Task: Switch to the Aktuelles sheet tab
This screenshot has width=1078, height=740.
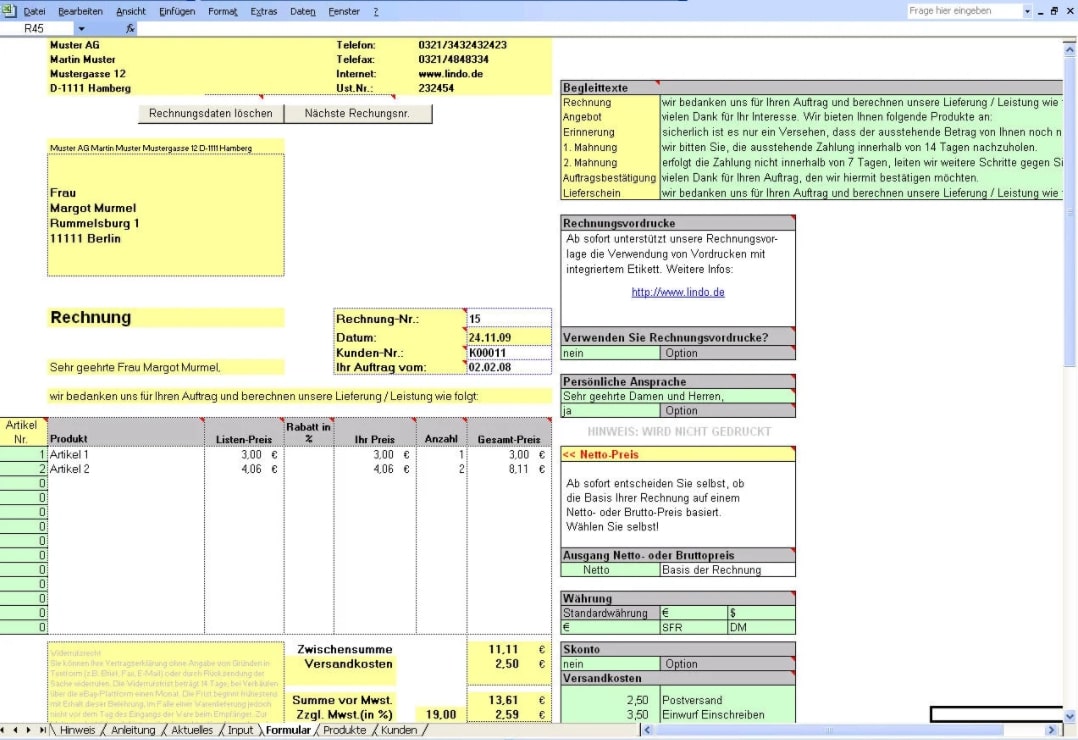Action: (192, 730)
